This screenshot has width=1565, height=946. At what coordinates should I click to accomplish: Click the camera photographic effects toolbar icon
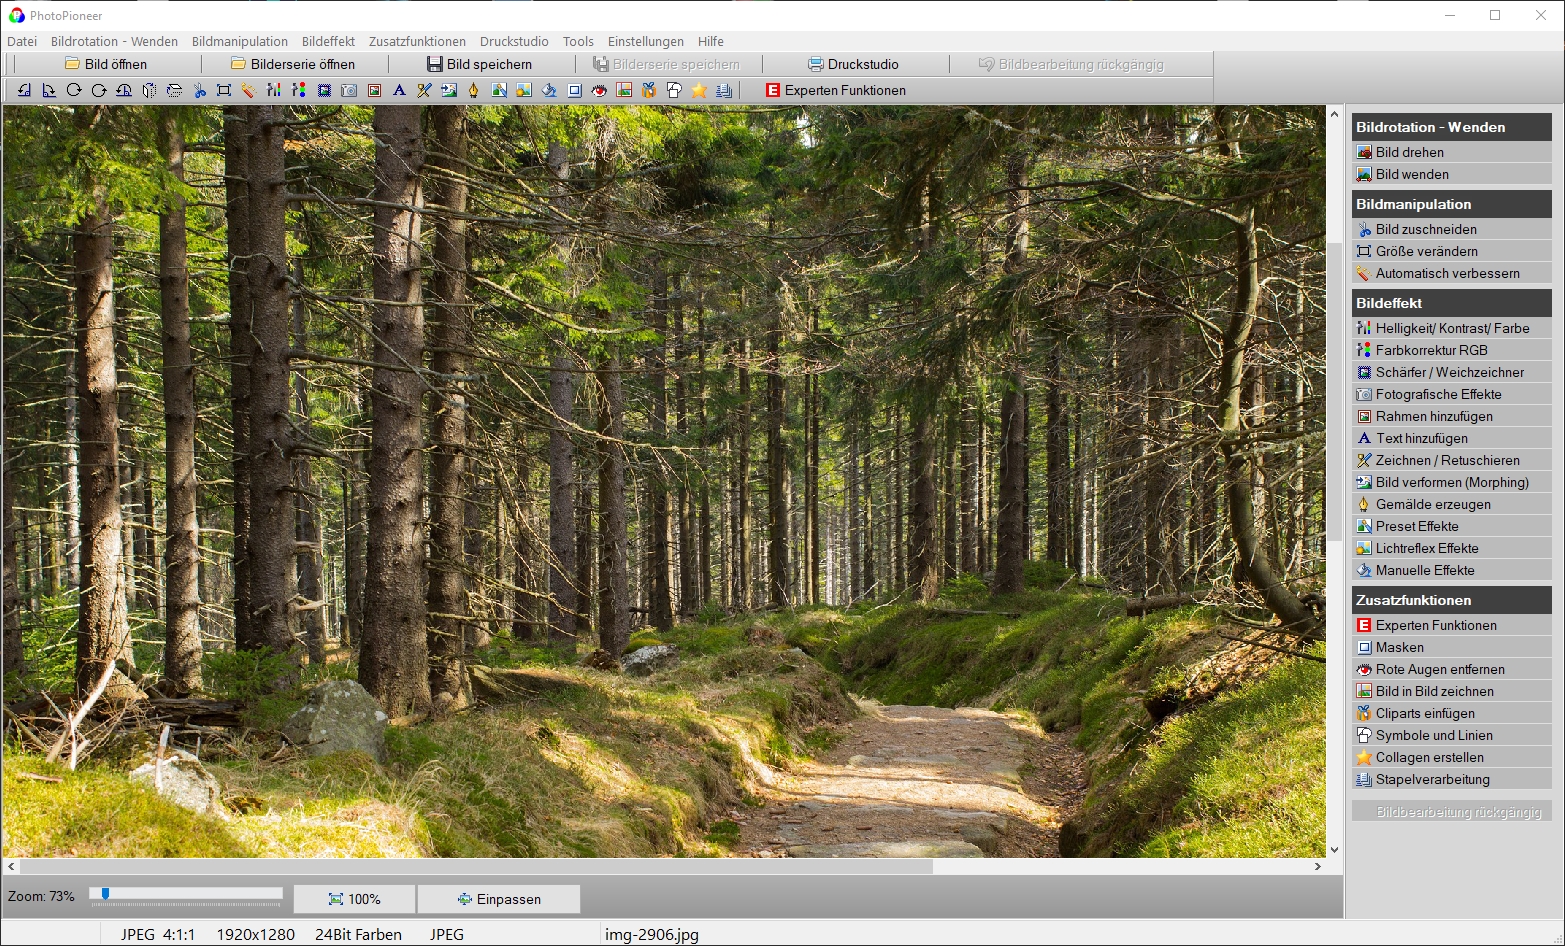coord(349,90)
